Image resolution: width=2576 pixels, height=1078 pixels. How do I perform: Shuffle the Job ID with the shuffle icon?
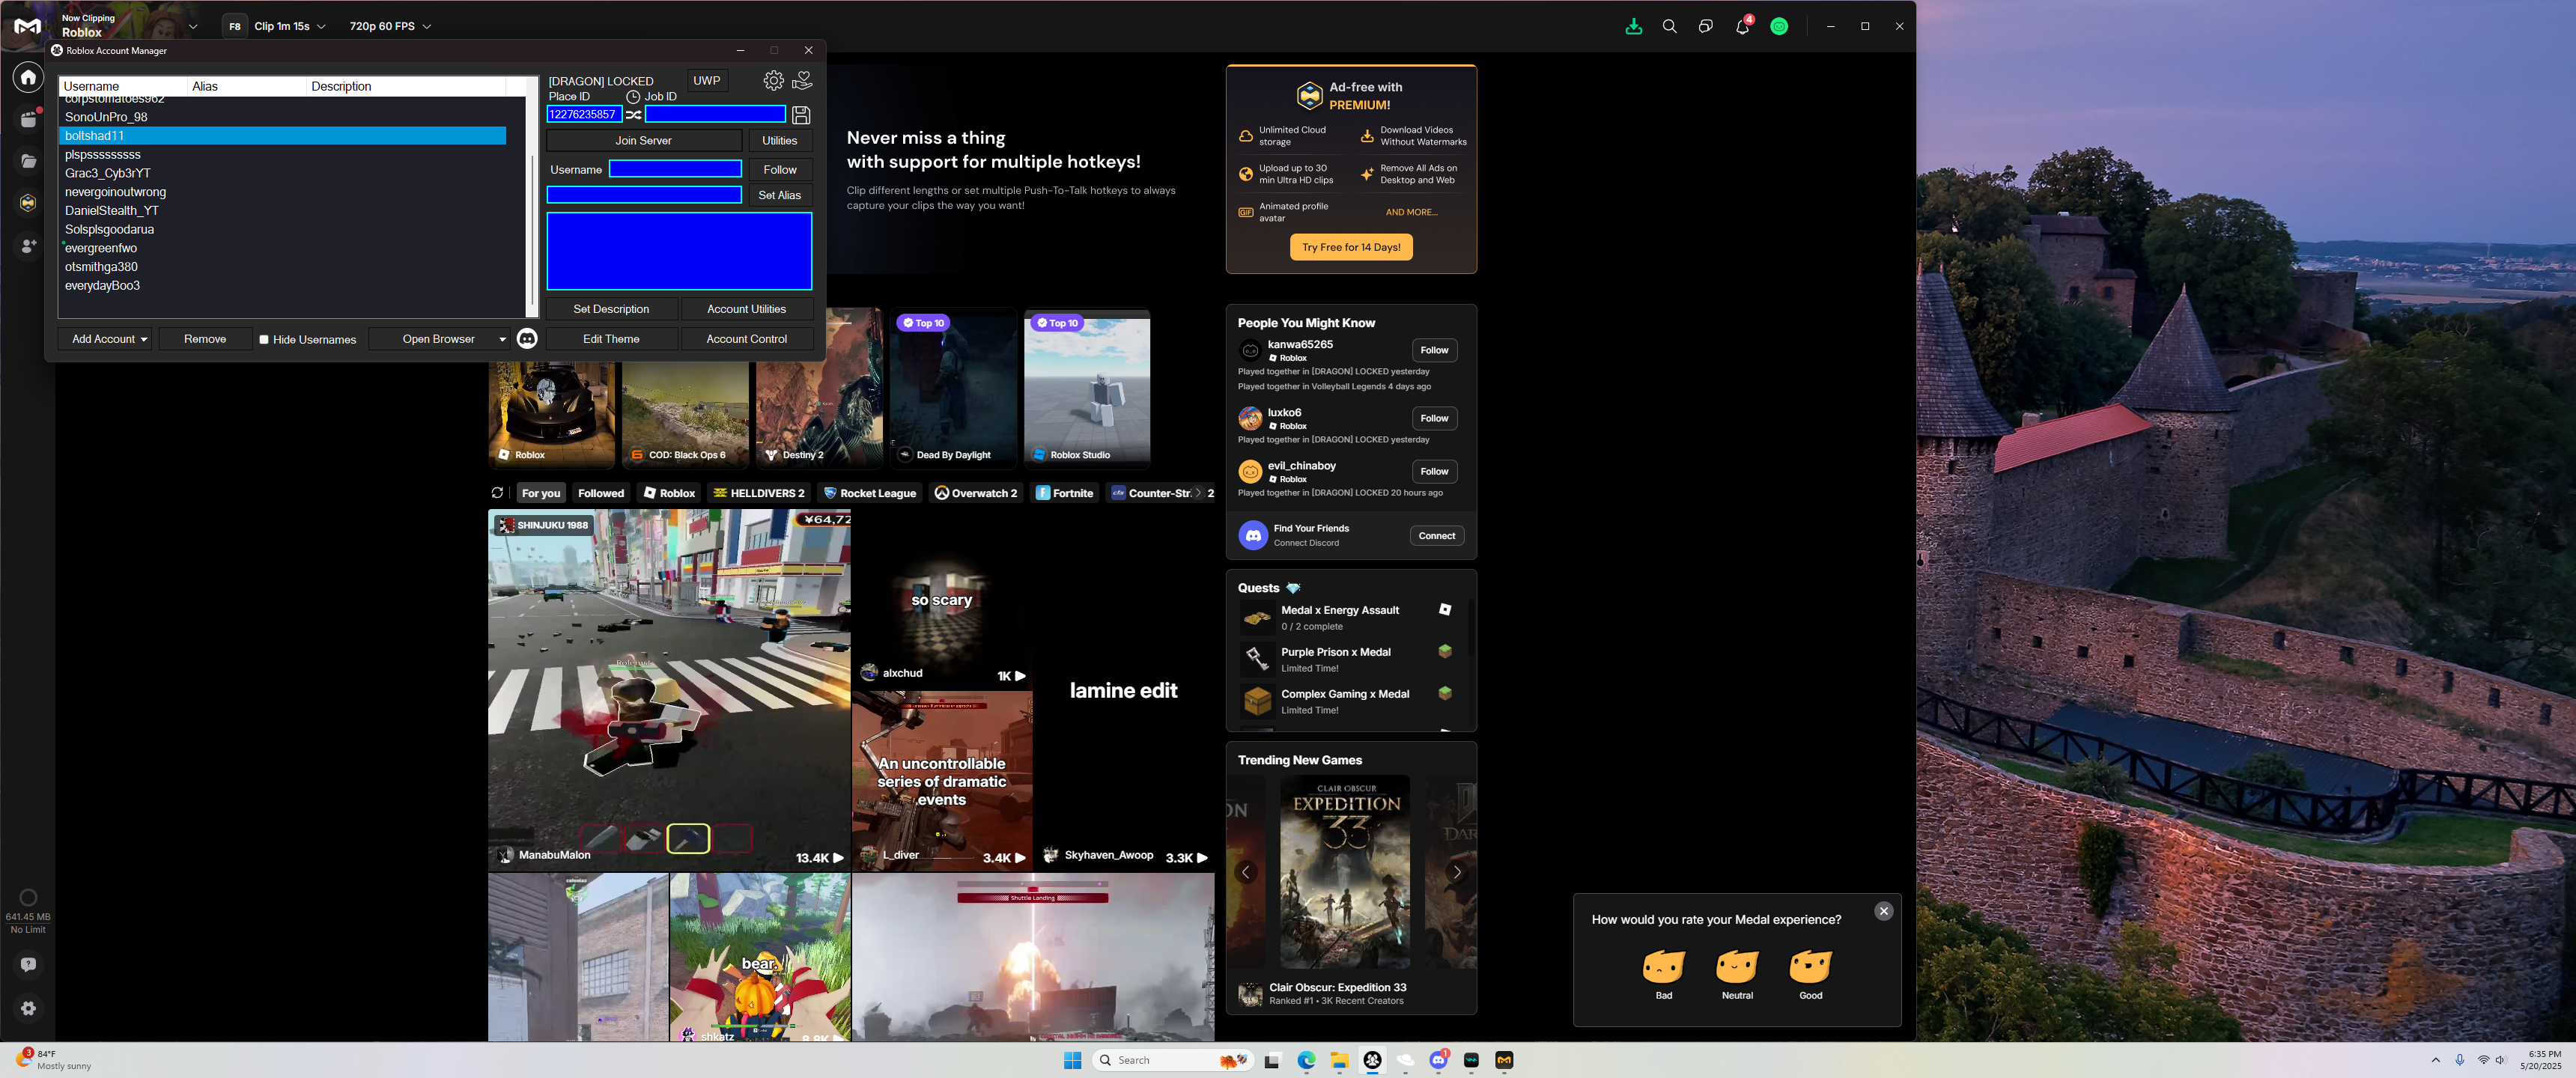pos(634,115)
